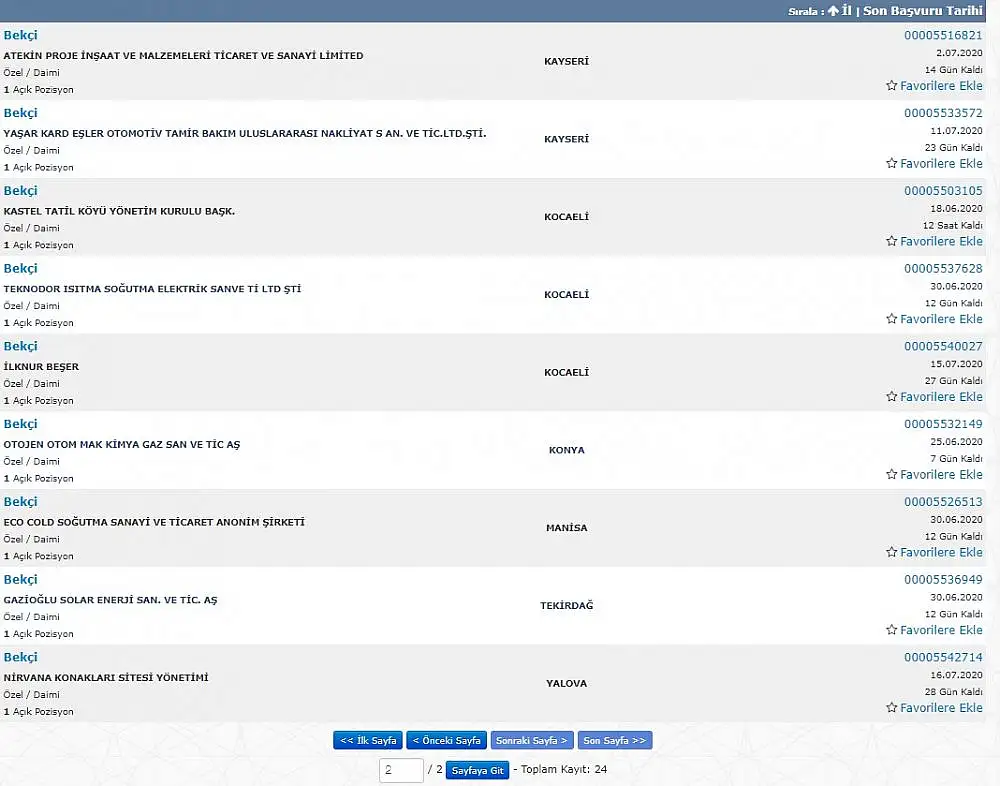Open listing number 00005542714
The height and width of the screenshot is (786, 1000).
click(943, 658)
